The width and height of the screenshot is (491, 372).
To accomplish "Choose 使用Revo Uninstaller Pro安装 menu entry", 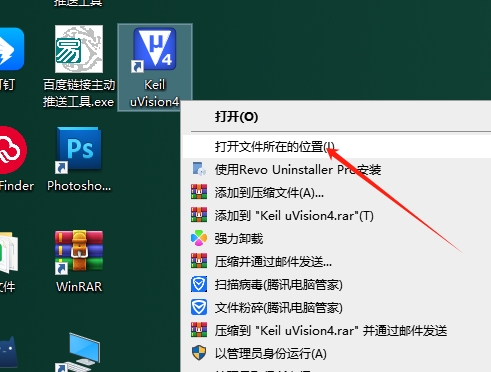I will pyautogui.click(x=337, y=170).
